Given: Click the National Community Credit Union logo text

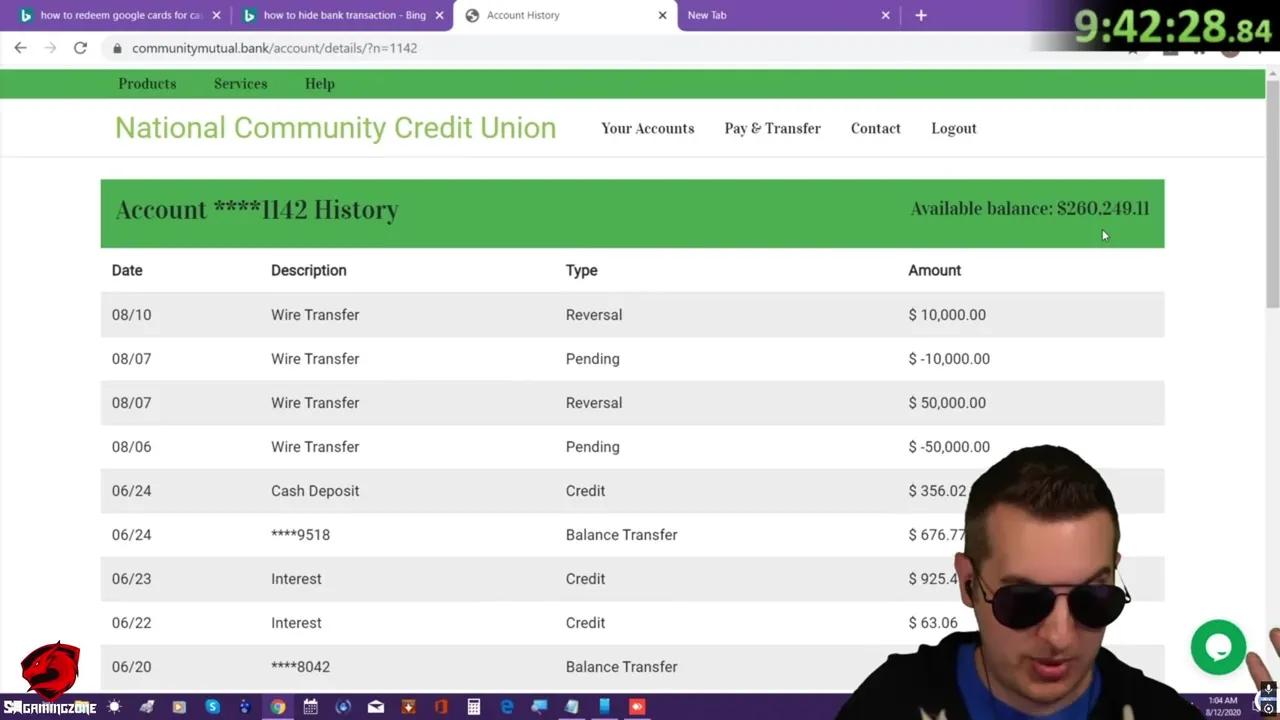Looking at the screenshot, I should pyautogui.click(x=335, y=128).
